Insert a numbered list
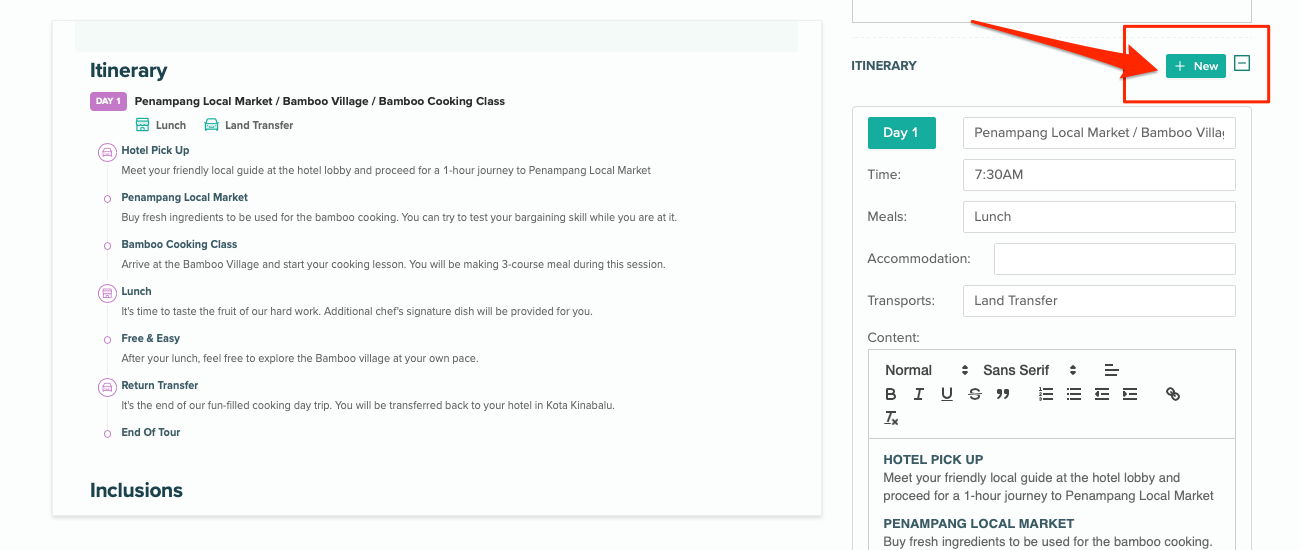This screenshot has height=550, width=1300. point(1046,394)
